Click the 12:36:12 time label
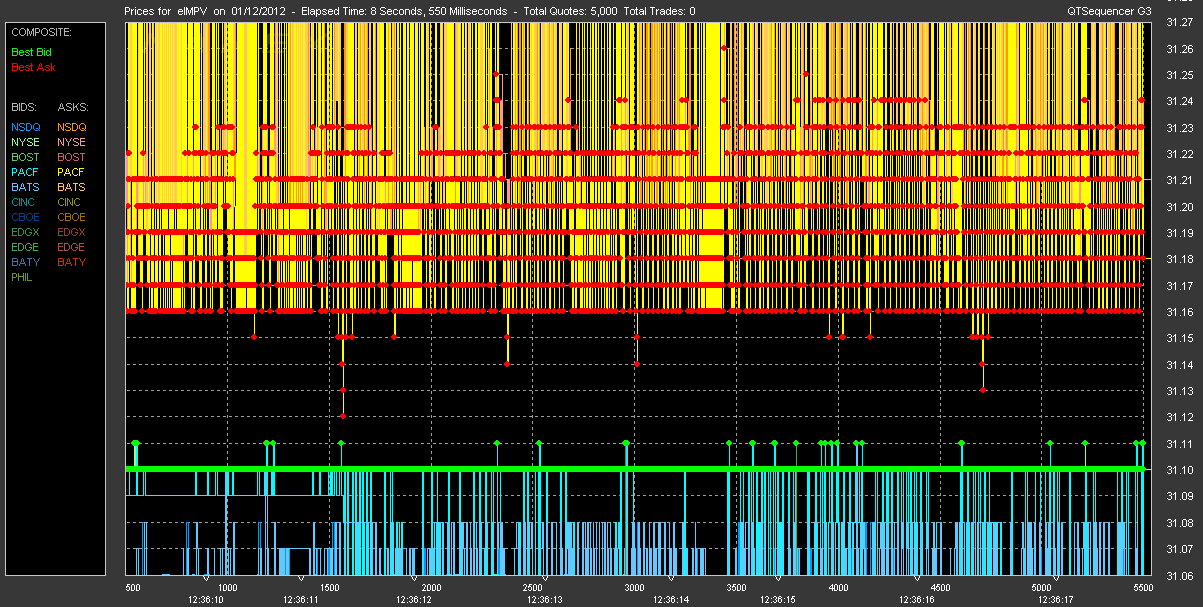This screenshot has height=607, width=1203. (412, 600)
